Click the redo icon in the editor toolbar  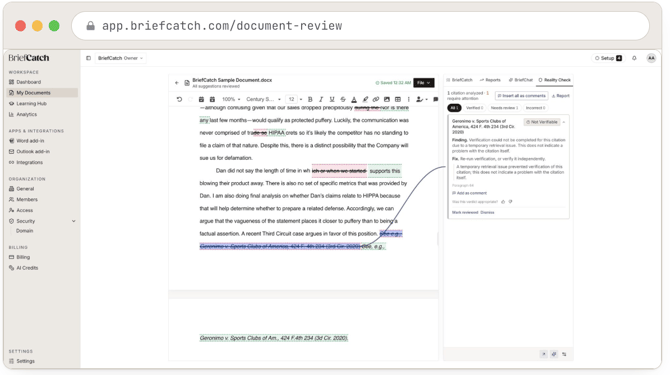[190, 99]
